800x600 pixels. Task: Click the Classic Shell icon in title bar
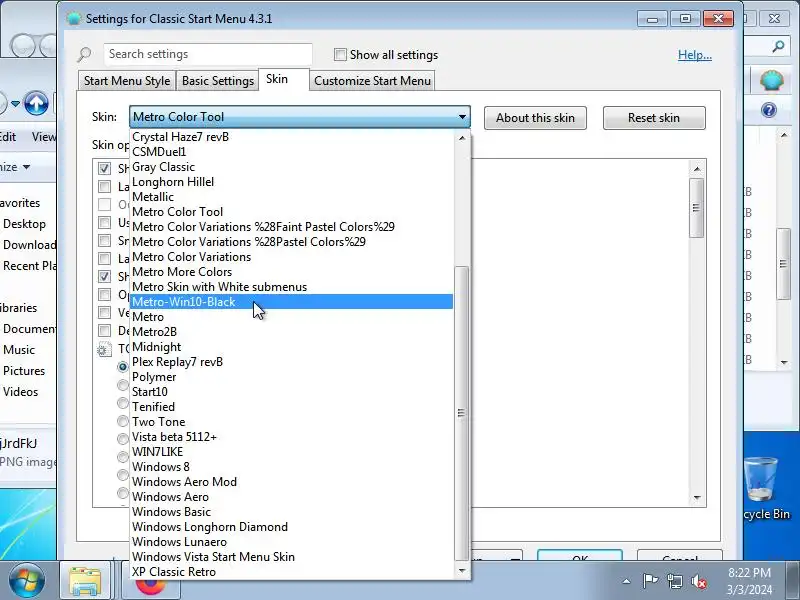(73, 19)
